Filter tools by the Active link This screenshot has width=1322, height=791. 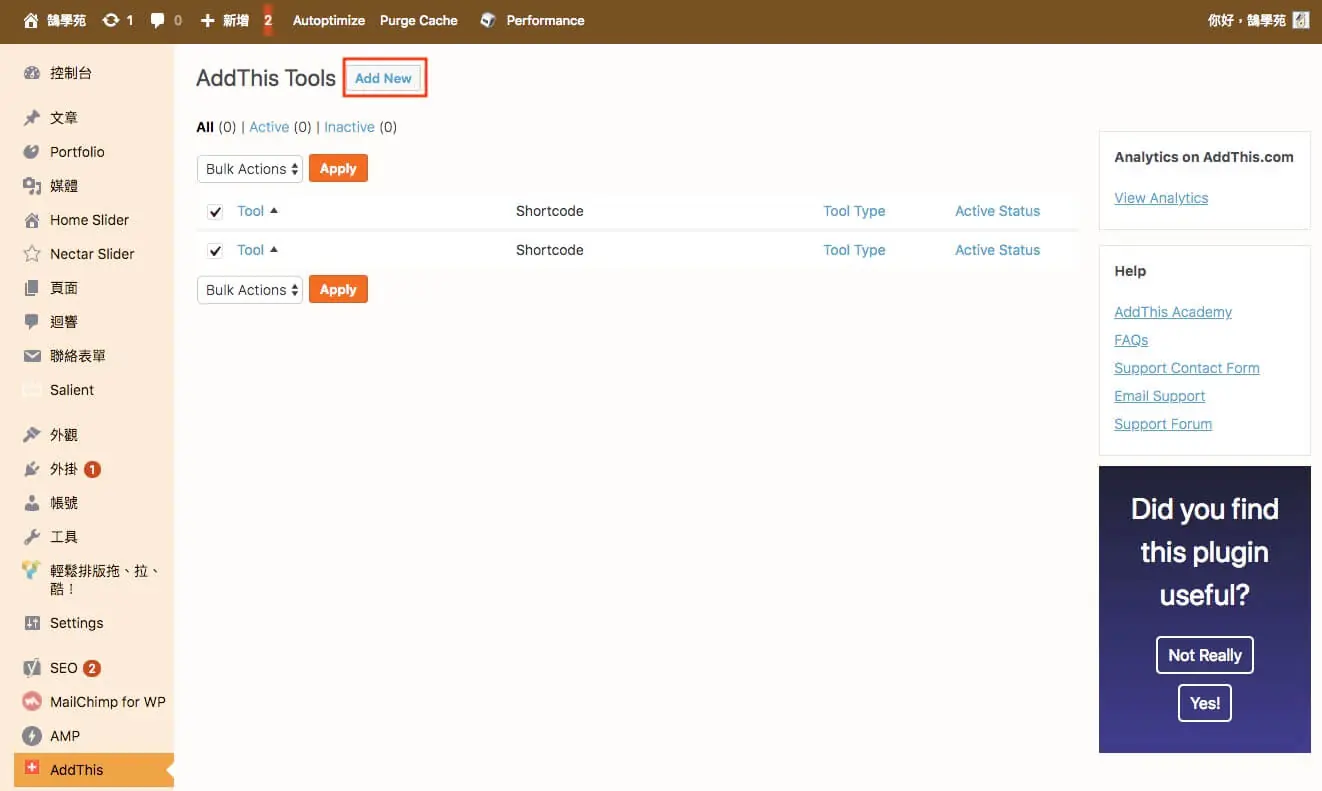(x=269, y=127)
